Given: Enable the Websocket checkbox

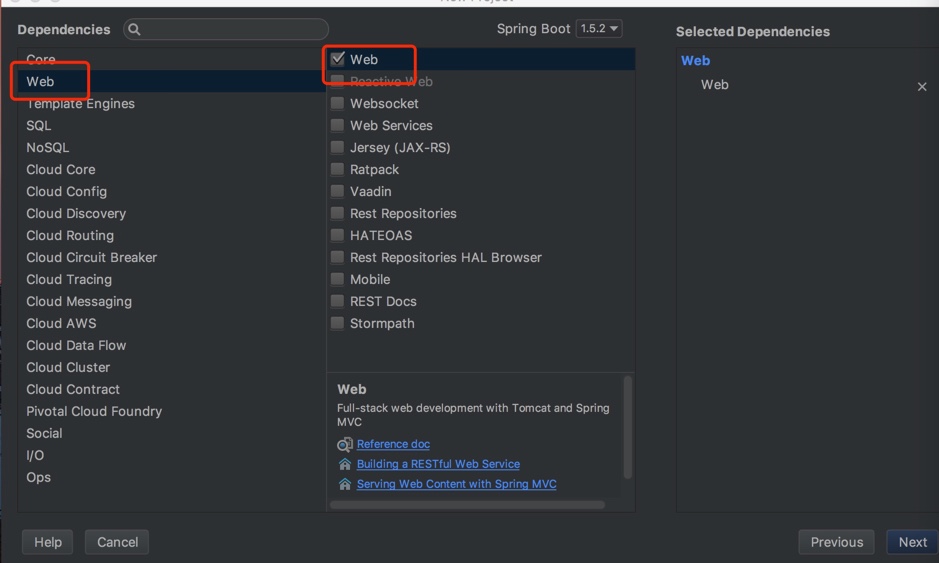Looking at the screenshot, I should tap(338, 103).
